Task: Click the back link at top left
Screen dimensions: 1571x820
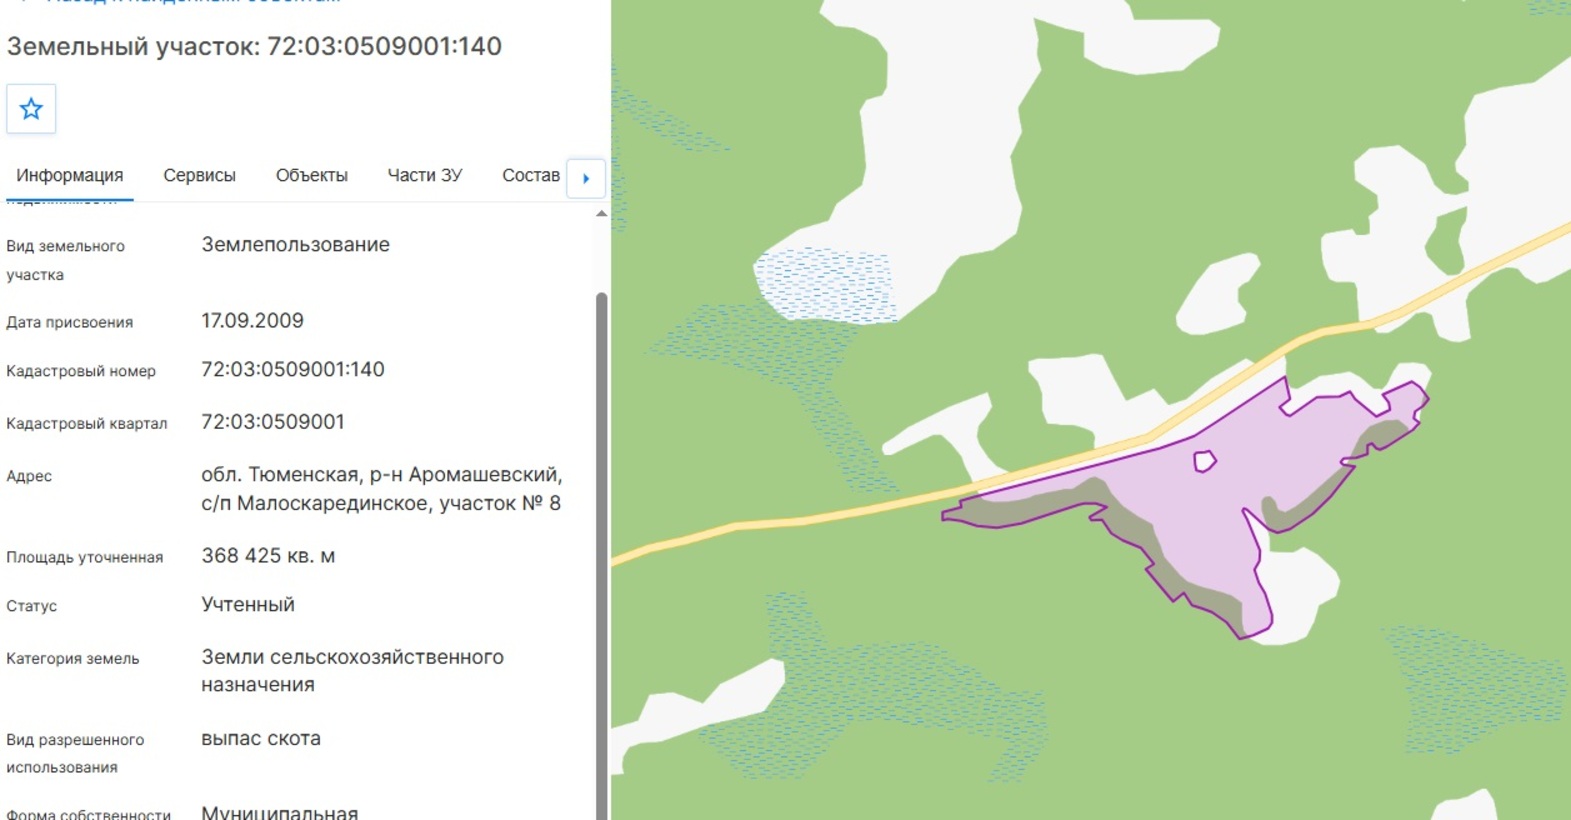Action: click(180, 2)
